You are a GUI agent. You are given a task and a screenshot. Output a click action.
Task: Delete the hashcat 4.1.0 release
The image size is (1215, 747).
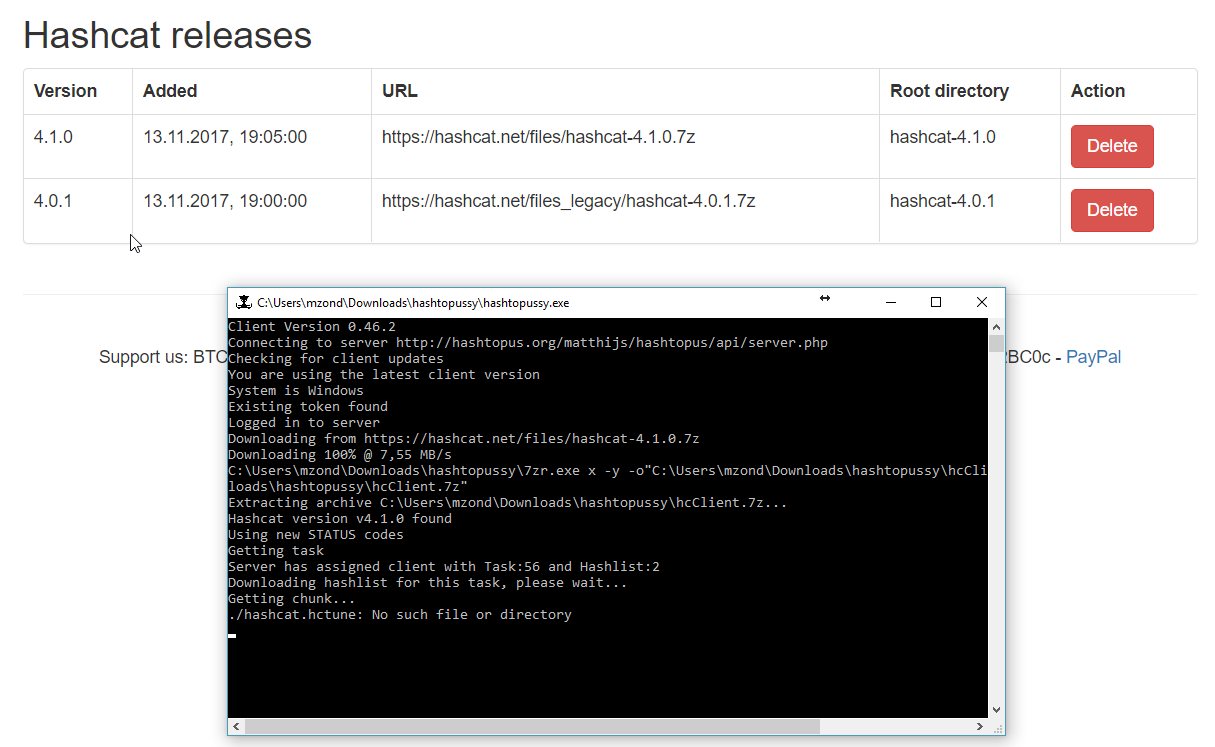(1111, 146)
